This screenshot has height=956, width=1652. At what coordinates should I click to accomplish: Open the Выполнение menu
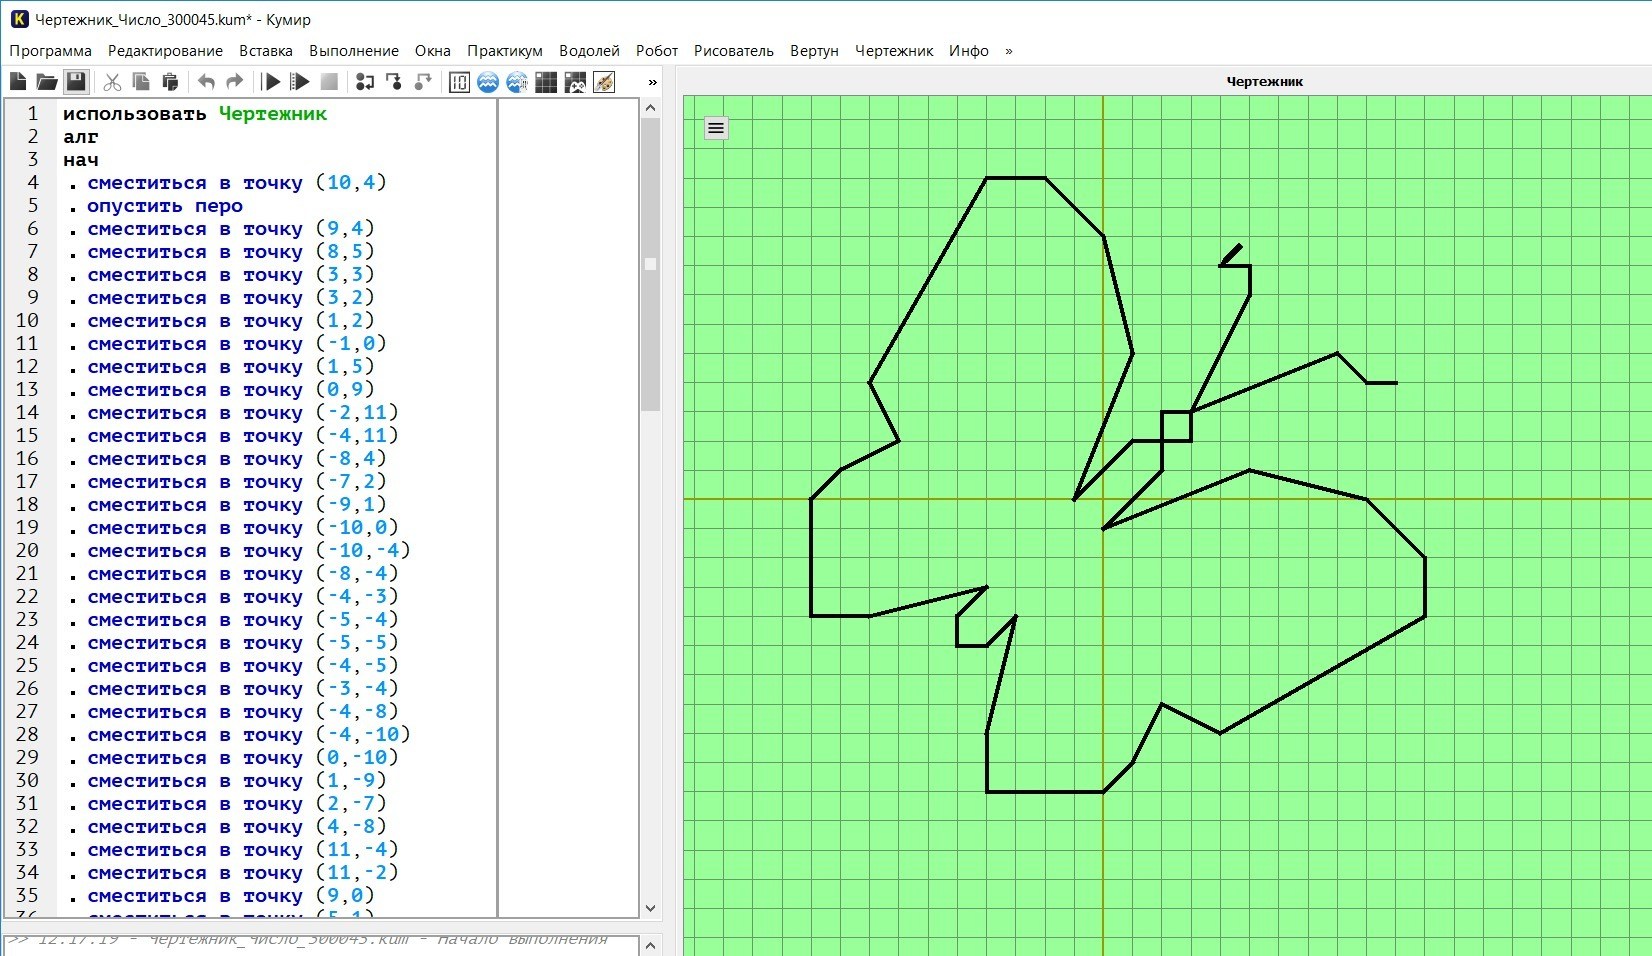coord(354,51)
